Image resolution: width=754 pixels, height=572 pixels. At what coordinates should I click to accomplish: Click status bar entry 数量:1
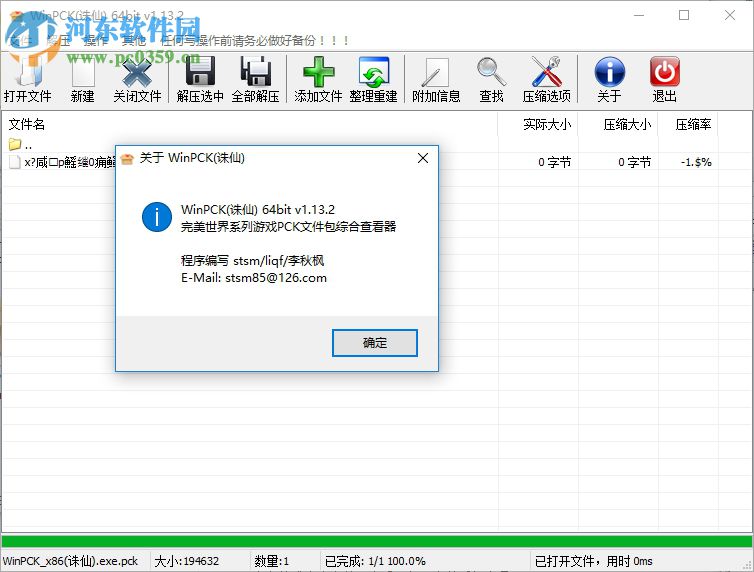(x=271, y=561)
